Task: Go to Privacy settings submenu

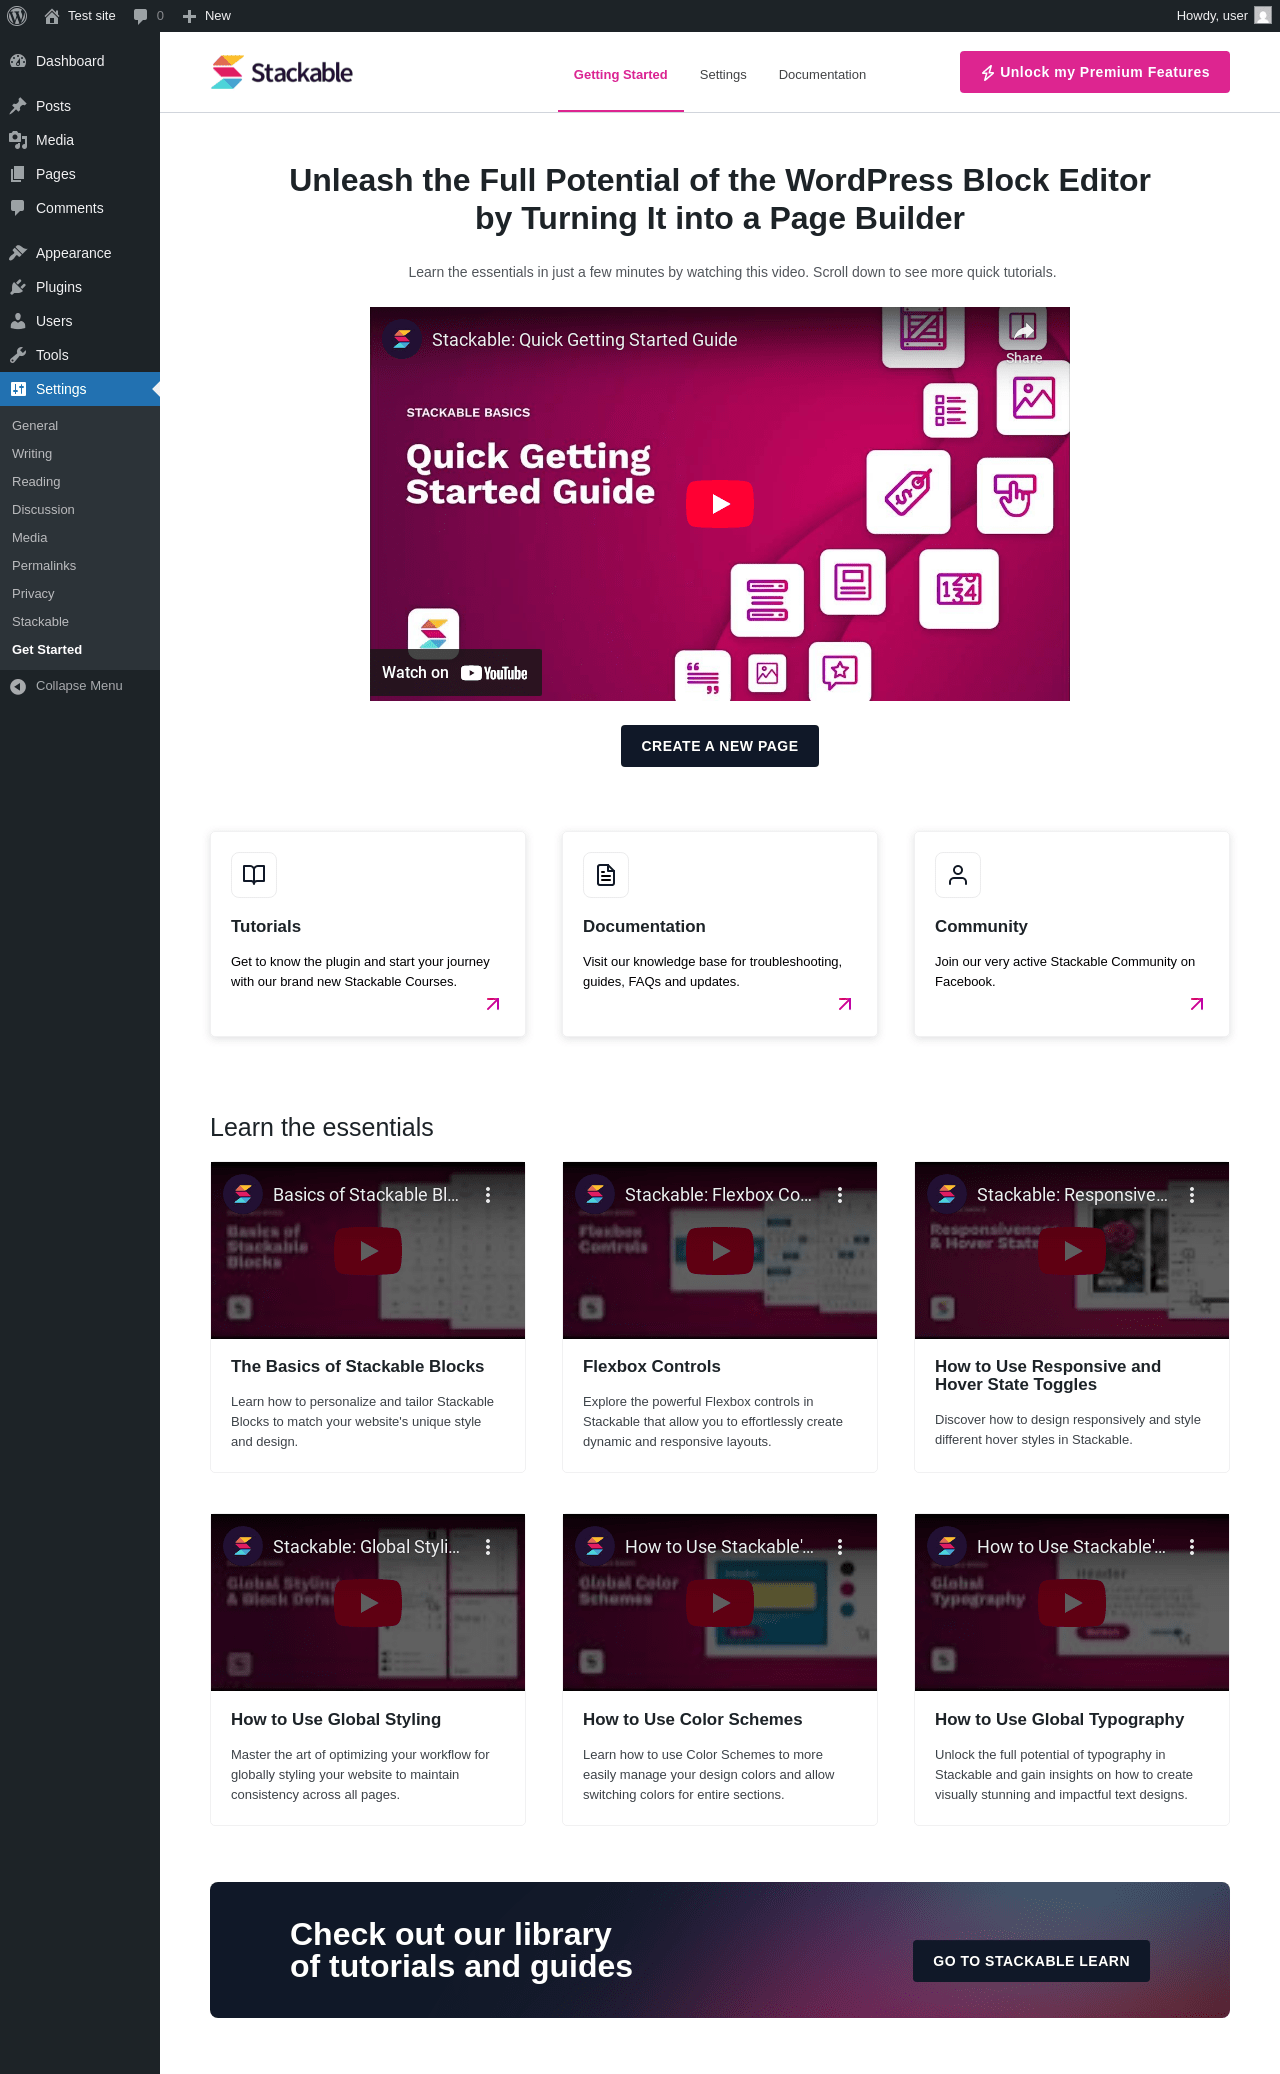Action: pyautogui.click(x=80, y=594)
